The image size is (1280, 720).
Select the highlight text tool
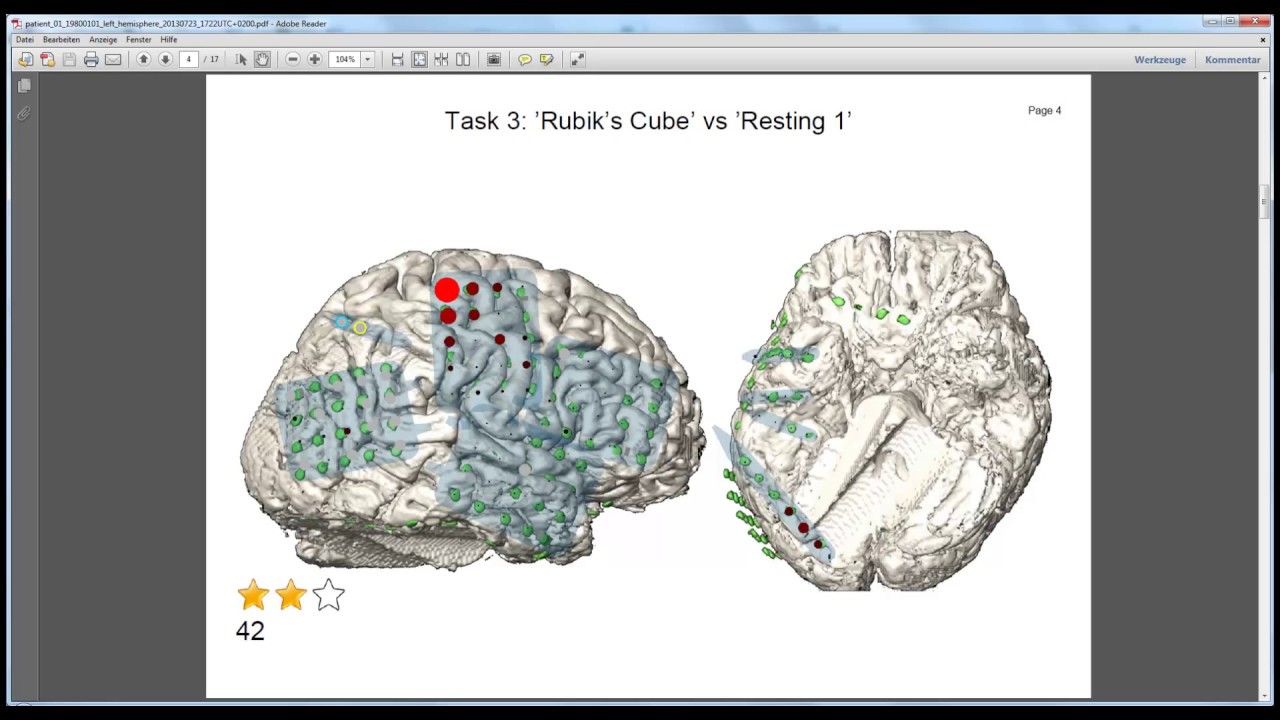(x=546, y=60)
